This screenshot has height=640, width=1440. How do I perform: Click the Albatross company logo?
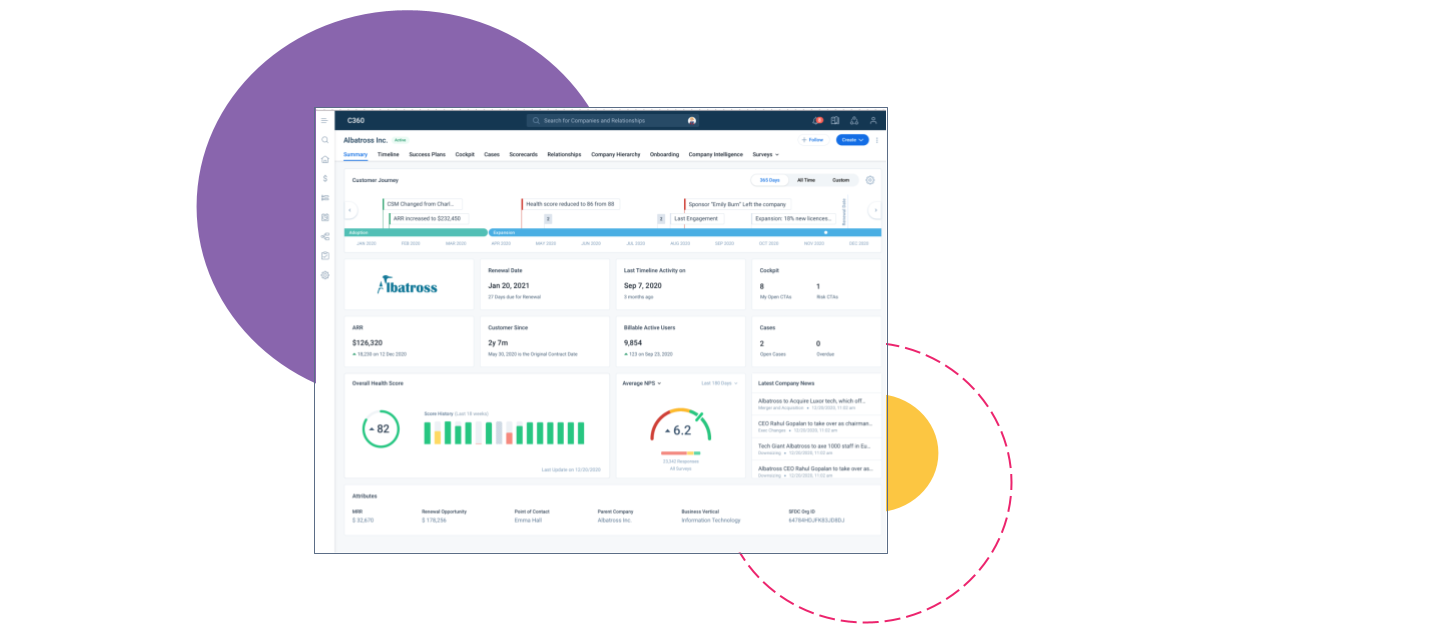click(x=408, y=286)
